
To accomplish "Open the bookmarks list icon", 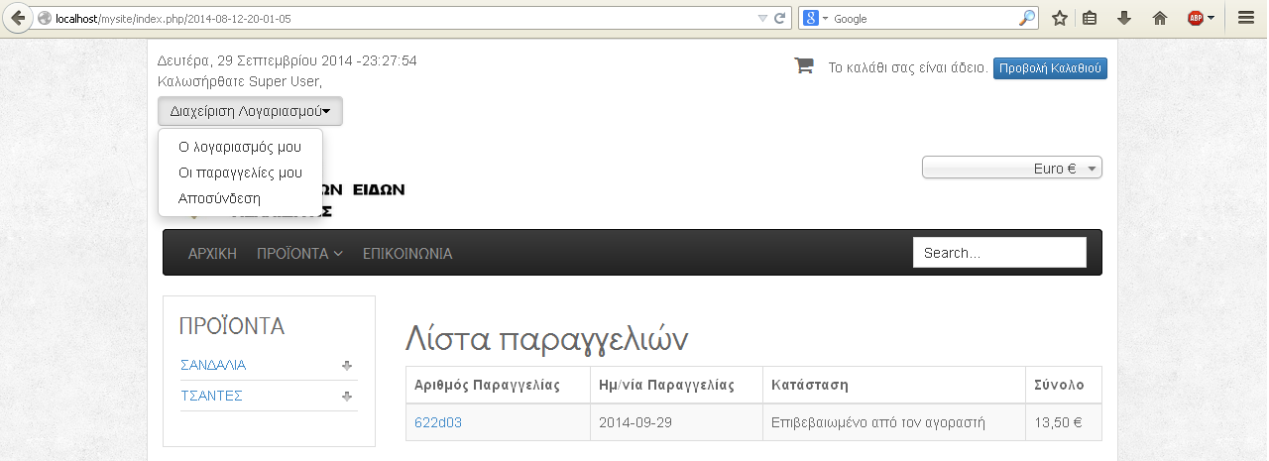I will pyautogui.click(x=1091, y=18).
